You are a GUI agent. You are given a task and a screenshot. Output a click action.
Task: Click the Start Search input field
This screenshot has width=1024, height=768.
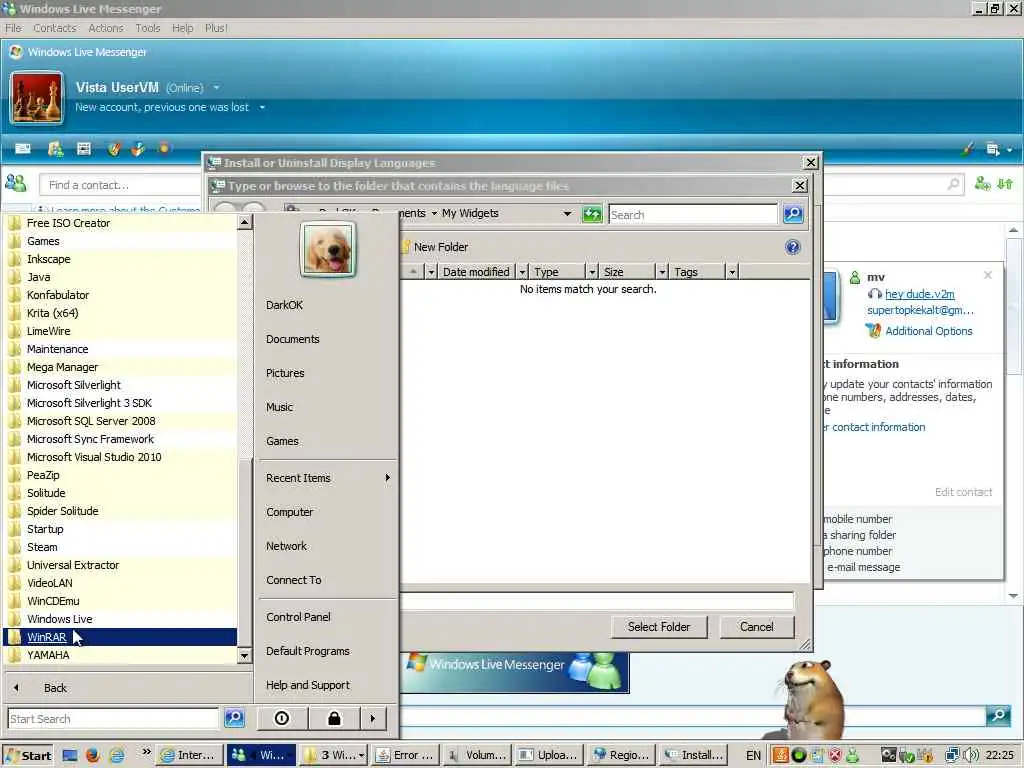(113, 718)
